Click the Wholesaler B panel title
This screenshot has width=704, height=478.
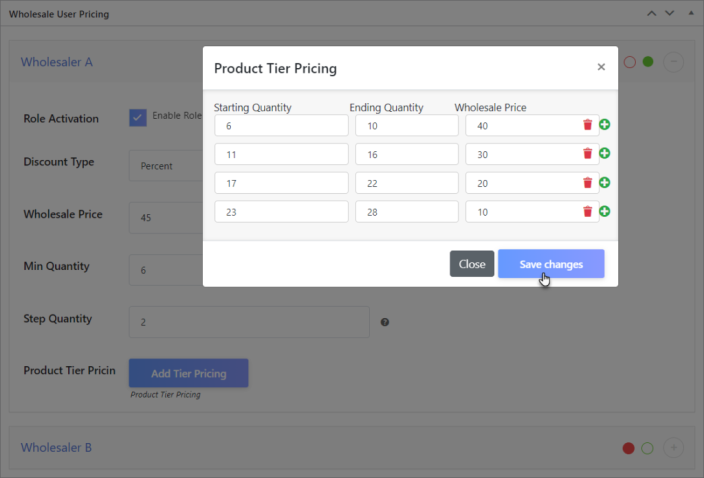point(57,448)
